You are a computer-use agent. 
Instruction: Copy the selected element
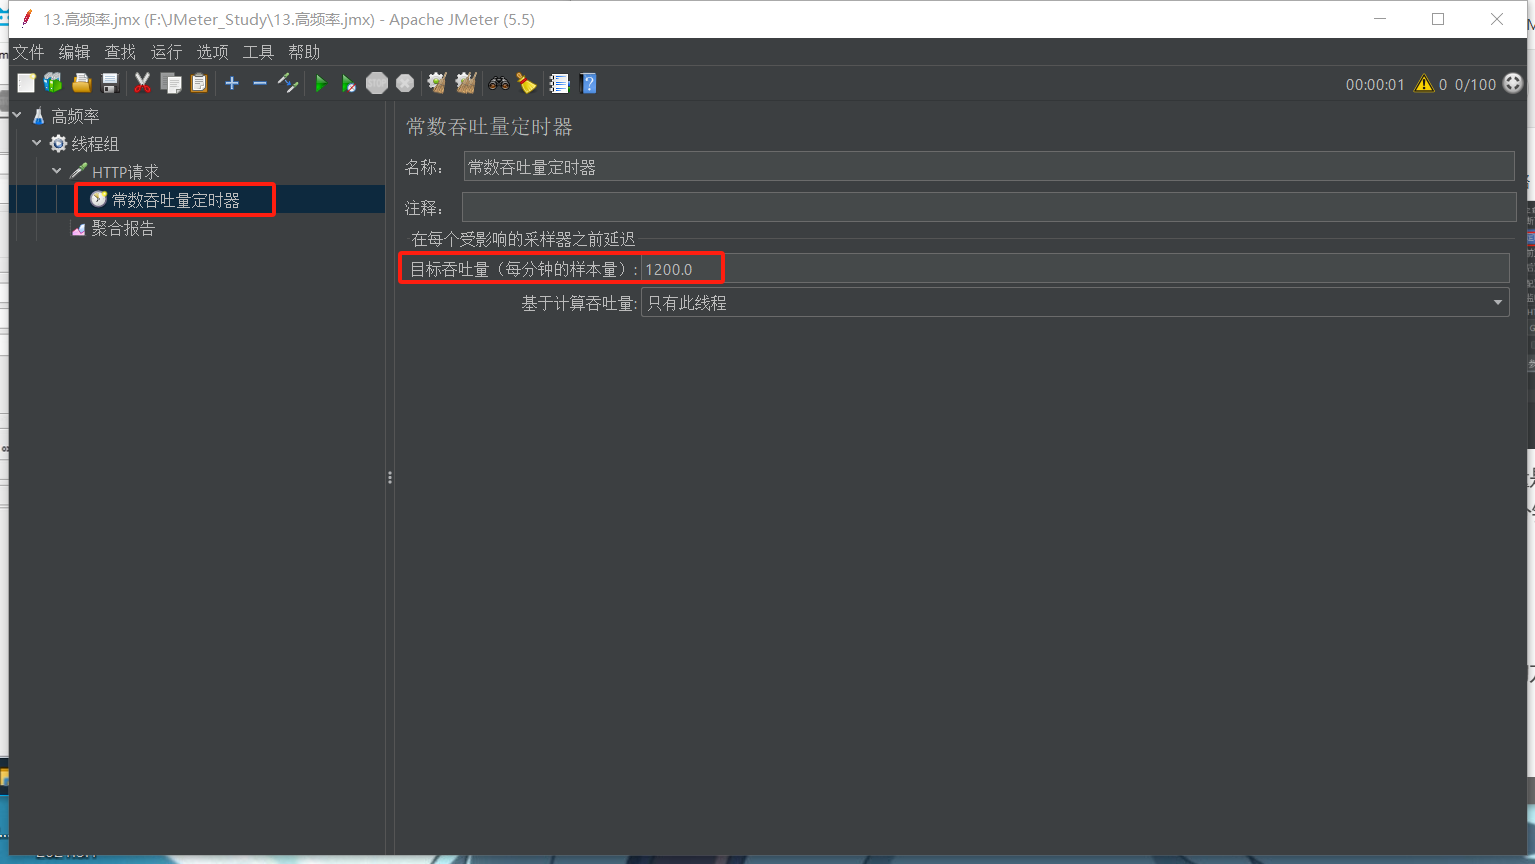click(x=171, y=84)
